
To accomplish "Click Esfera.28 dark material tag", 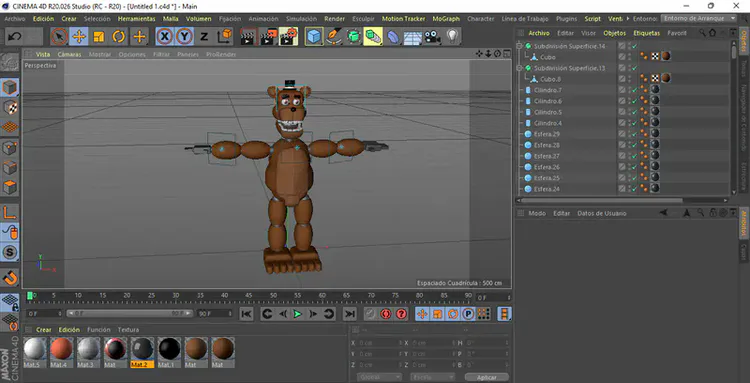I will (655, 144).
